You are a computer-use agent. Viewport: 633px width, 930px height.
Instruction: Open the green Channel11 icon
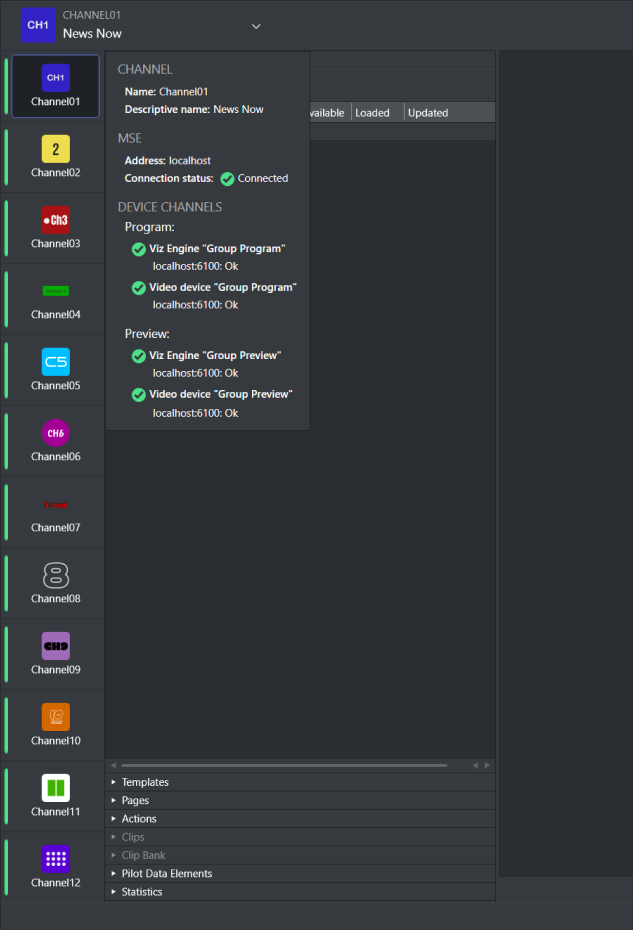point(55,788)
